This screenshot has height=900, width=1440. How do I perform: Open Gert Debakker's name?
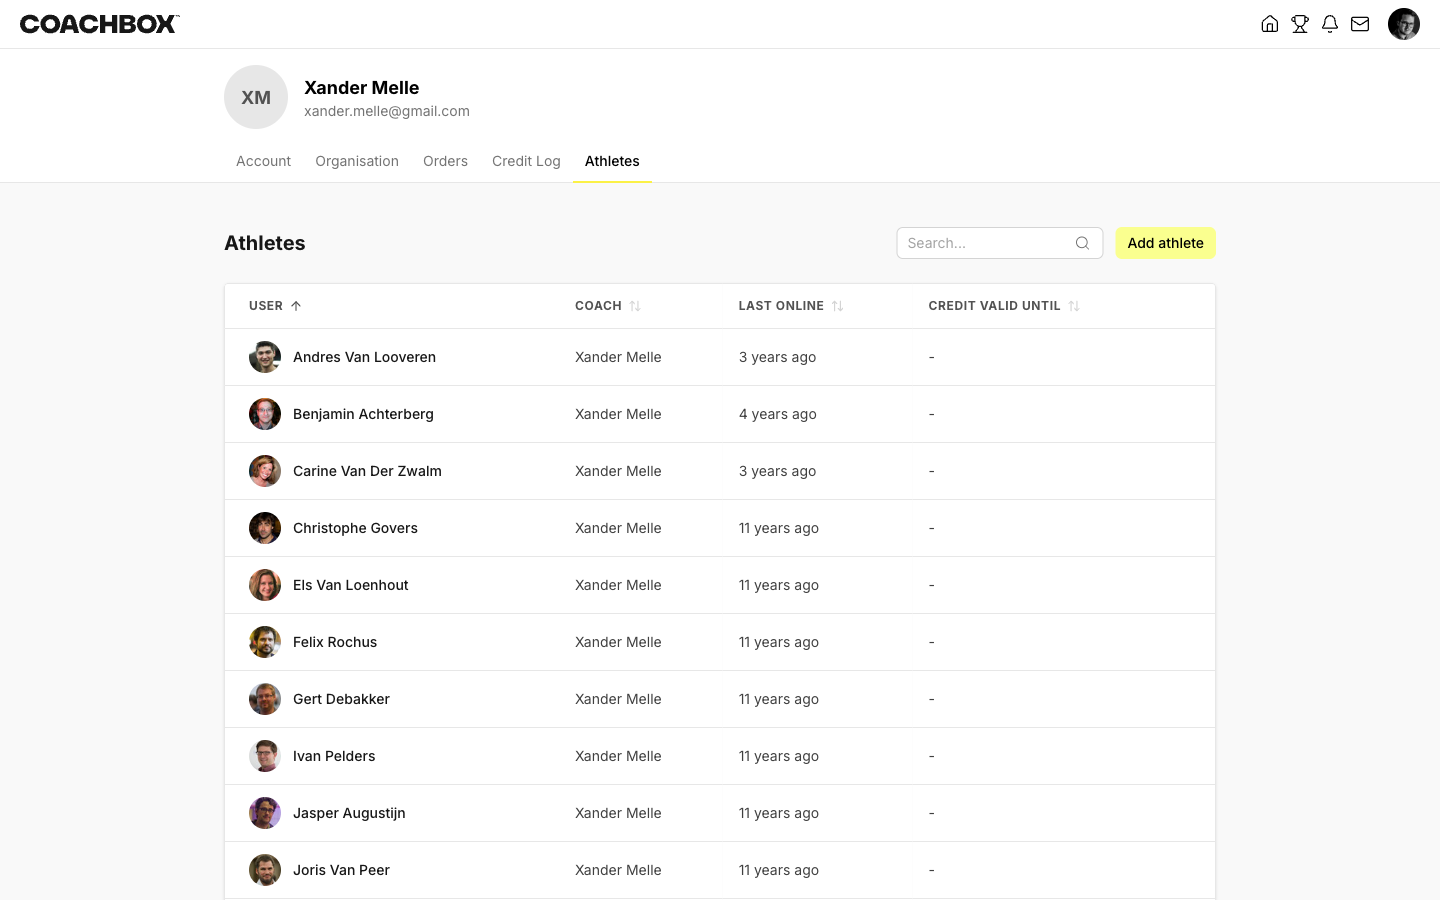341,699
